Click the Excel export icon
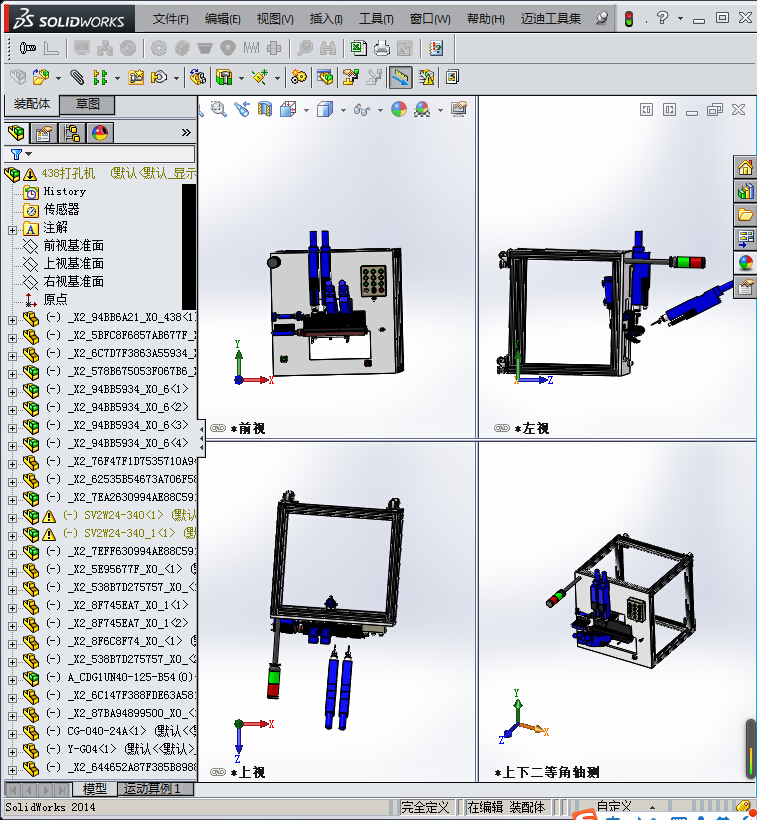 [359, 48]
